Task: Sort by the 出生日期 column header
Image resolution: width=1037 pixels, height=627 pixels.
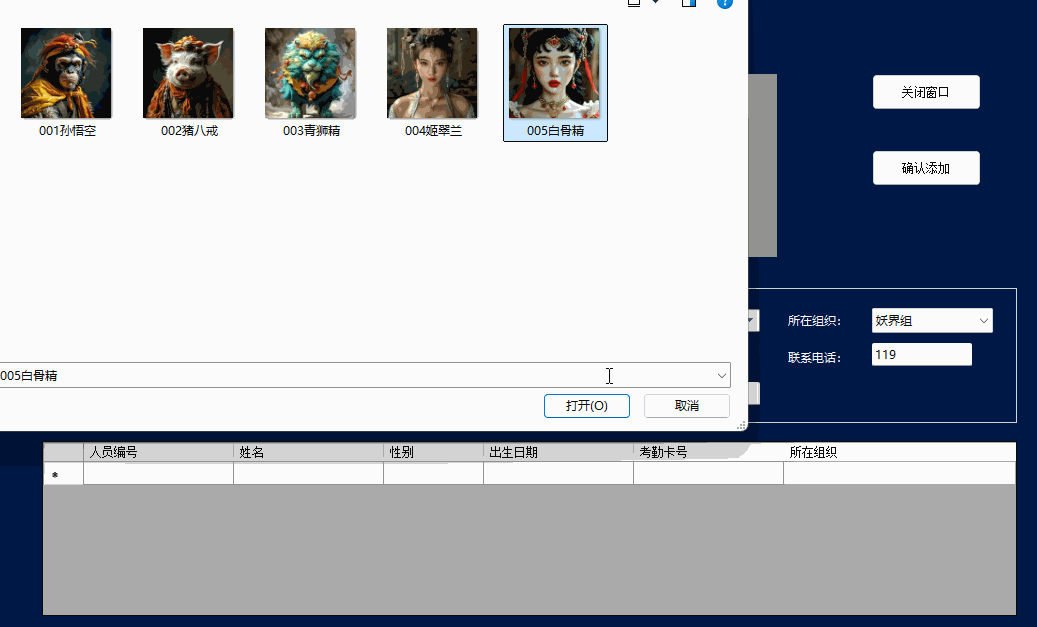Action: coord(558,452)
